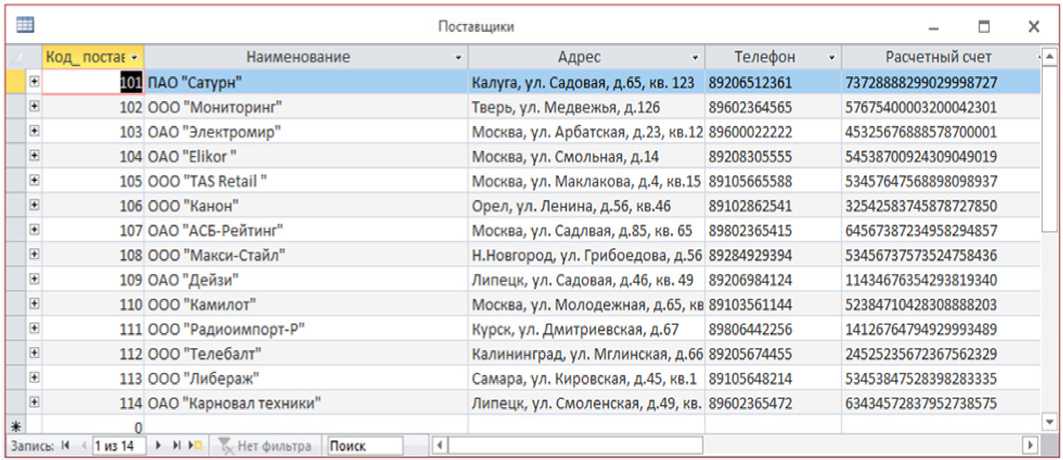This screenshot has height=460, width=1063.
Task: Click vertical scrollbar down arrow
Action: [x=1047, y=421]
